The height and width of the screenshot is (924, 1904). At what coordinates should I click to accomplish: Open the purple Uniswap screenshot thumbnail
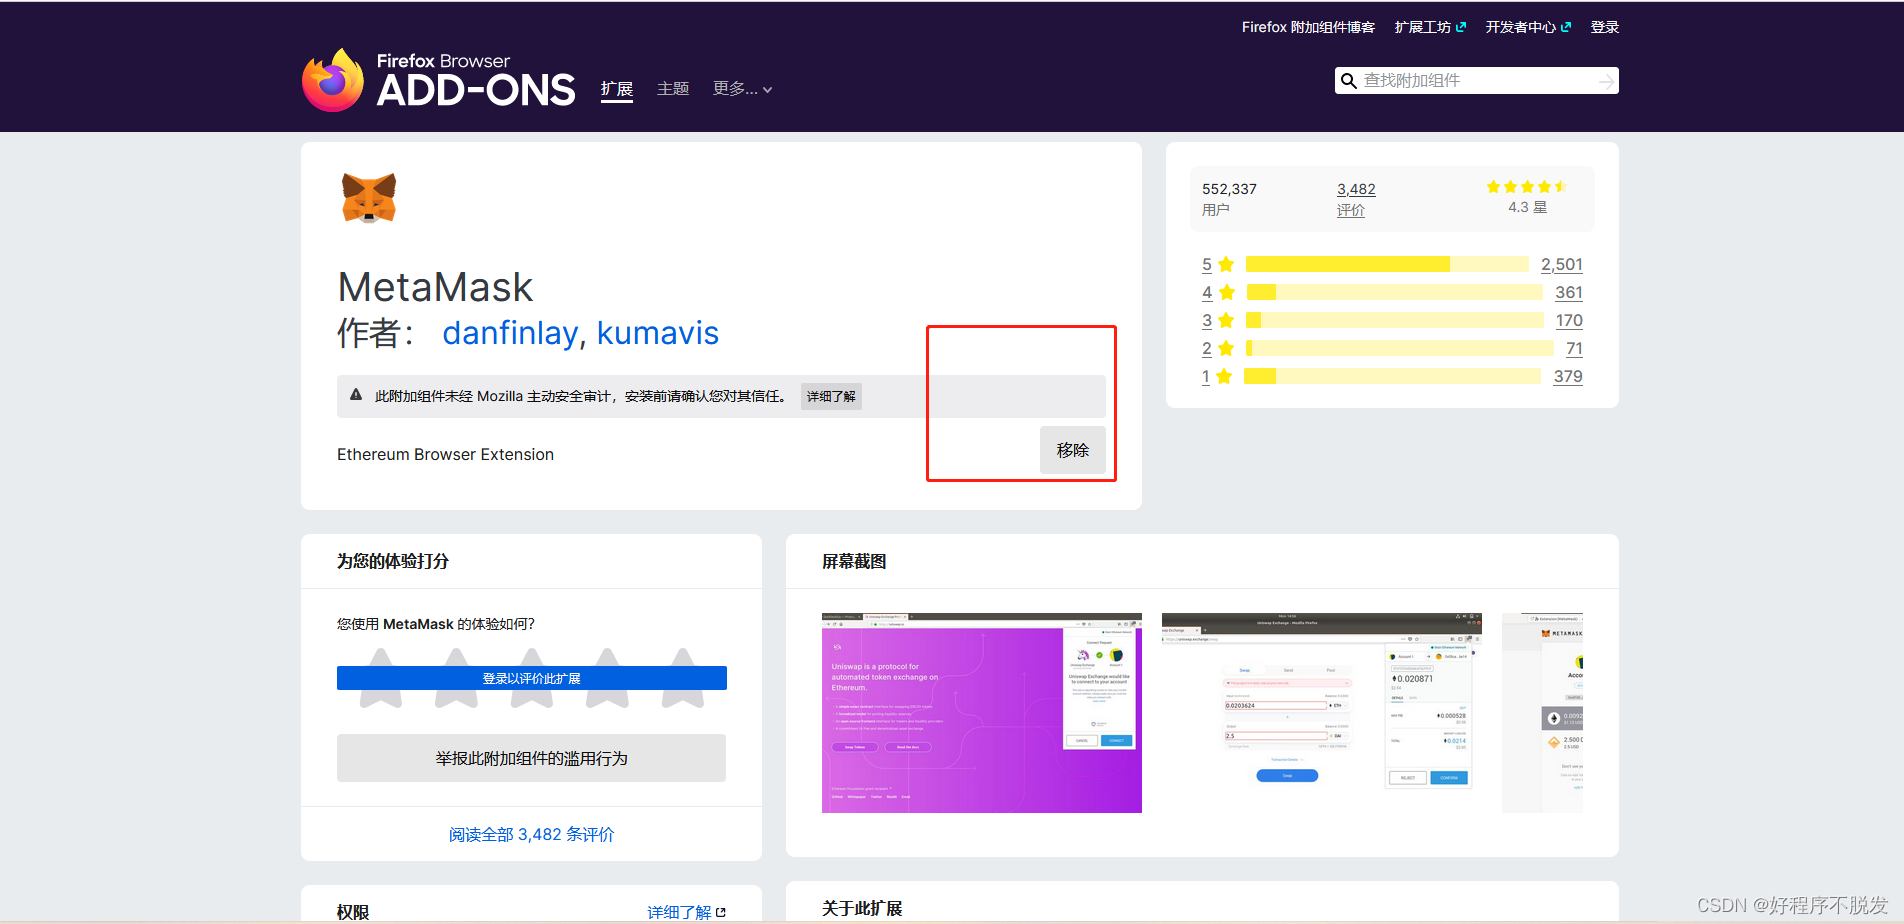982,713
